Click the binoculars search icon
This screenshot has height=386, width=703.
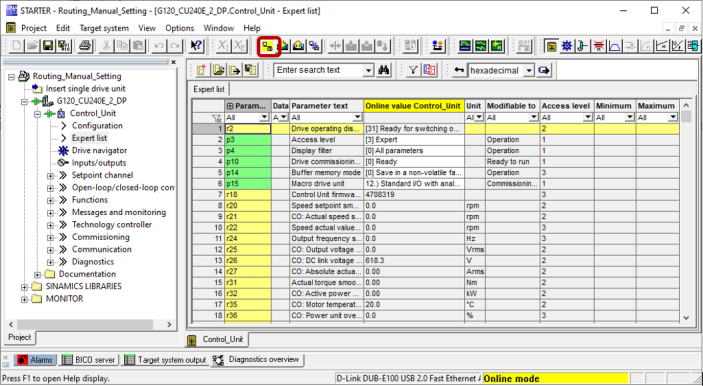pyautogui.click(x=384, y=70)
